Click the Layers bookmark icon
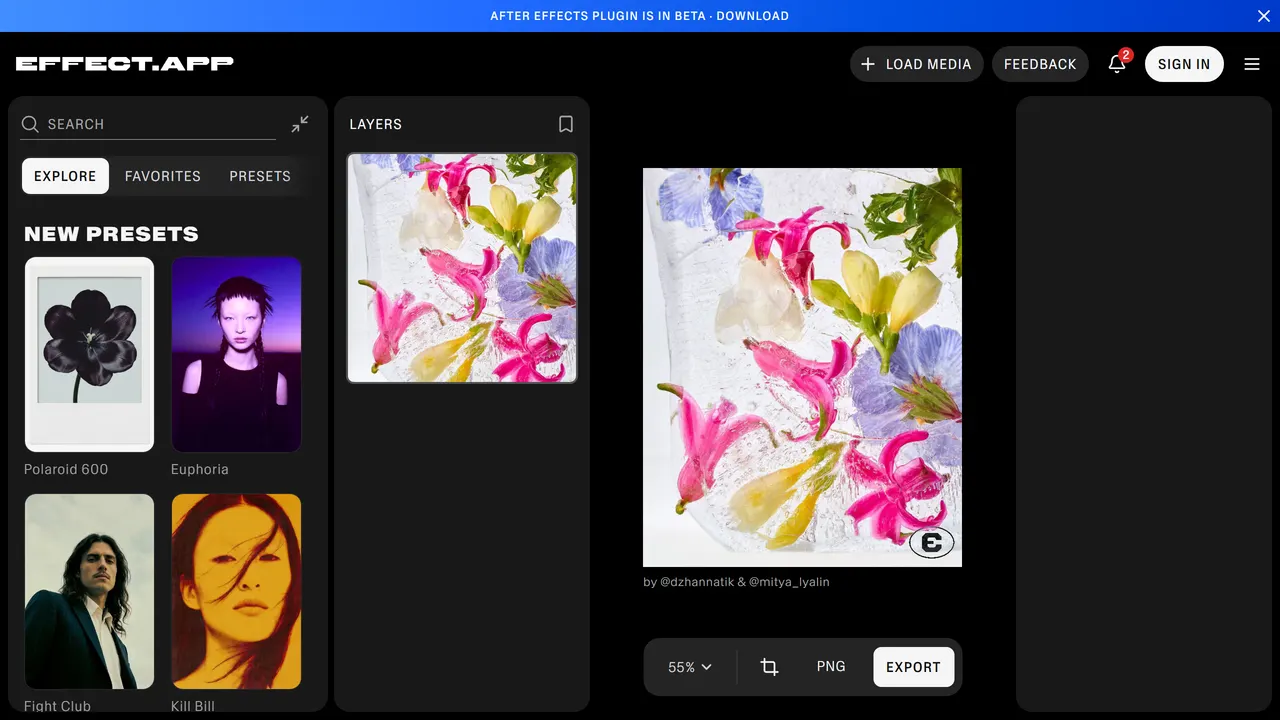This screenshot has height=720, width=1280. [566, 124]
